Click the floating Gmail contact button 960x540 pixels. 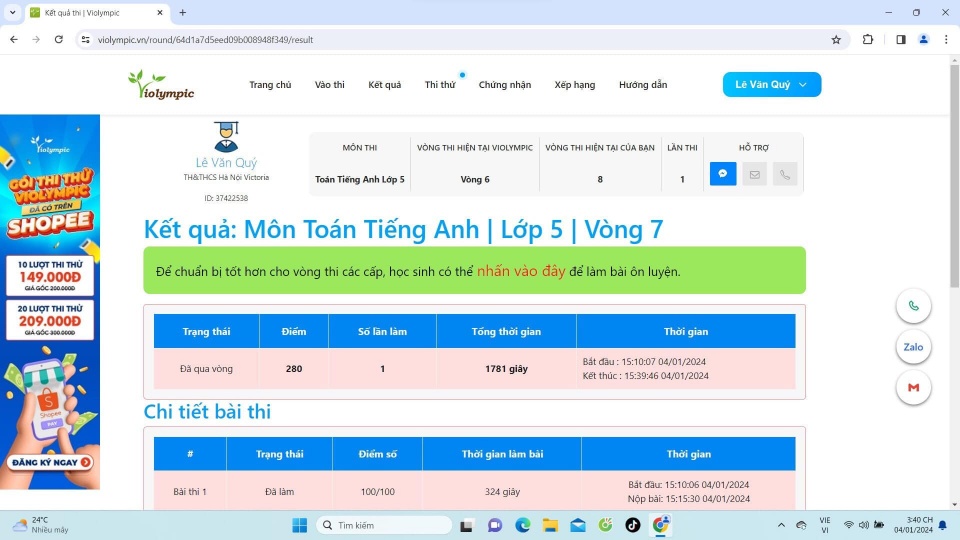pos(913,387)
